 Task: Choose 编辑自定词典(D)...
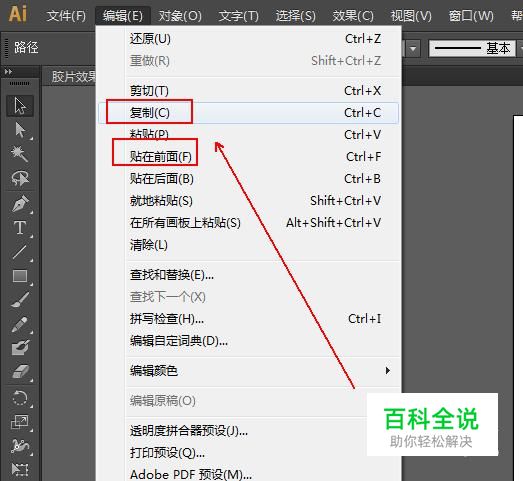248,341
